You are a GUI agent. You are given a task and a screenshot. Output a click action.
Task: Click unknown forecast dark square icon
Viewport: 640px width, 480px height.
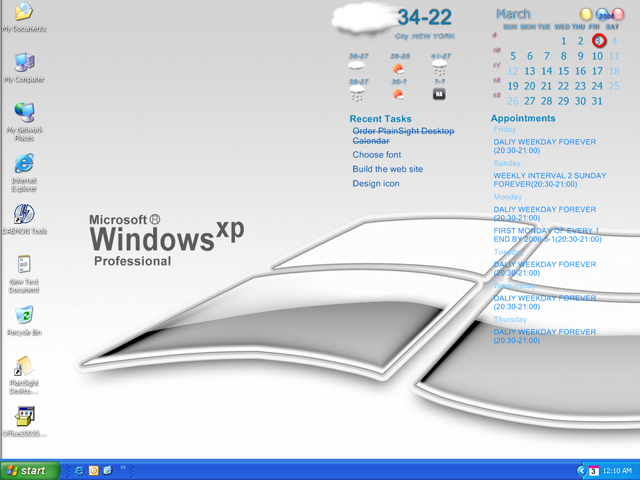click(x=439, y=94)
